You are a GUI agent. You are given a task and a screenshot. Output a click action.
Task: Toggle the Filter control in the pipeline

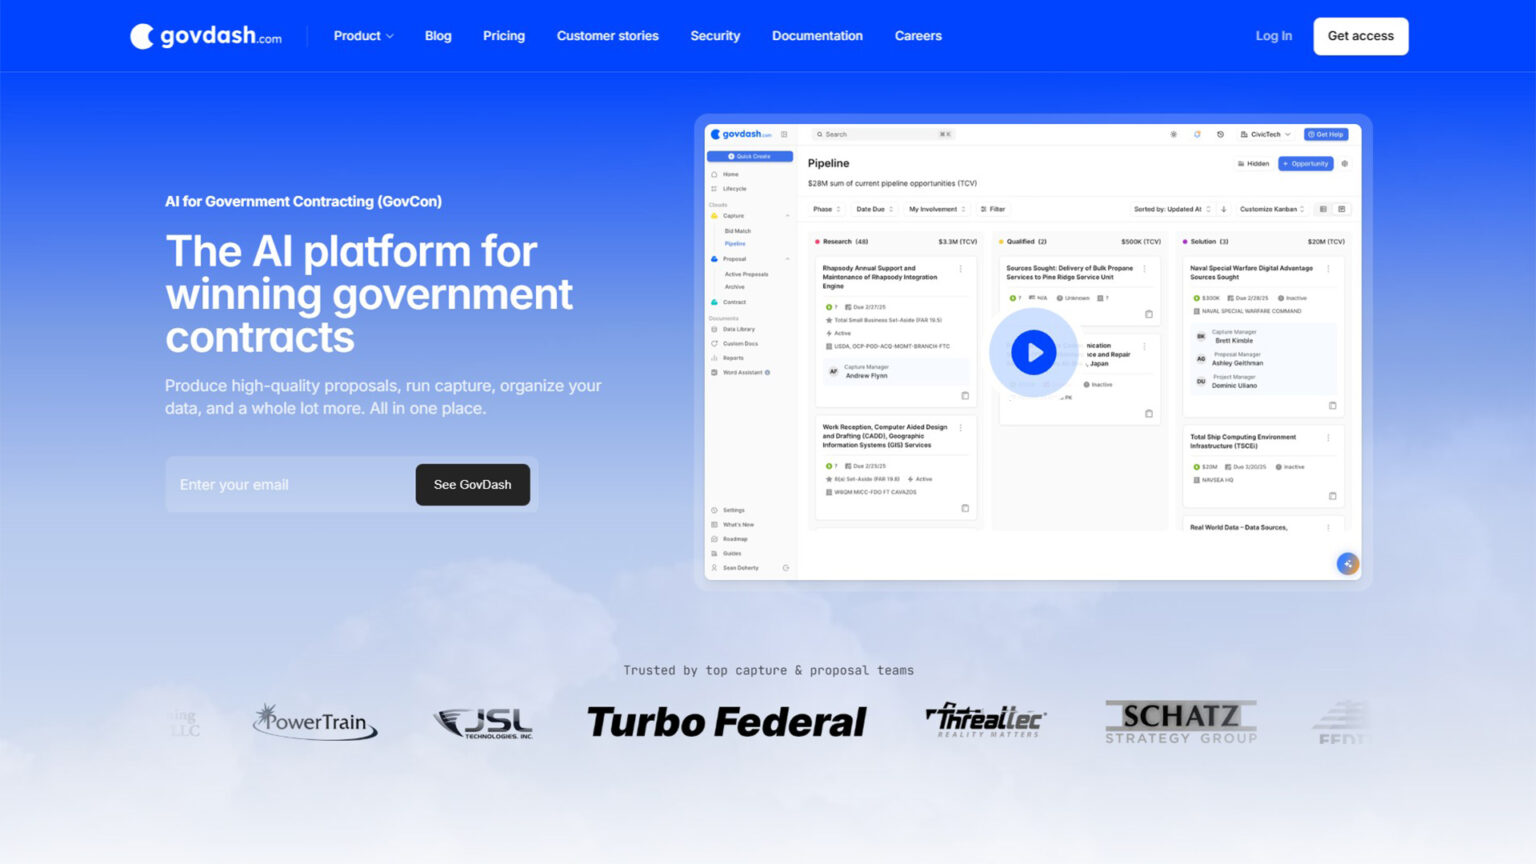coord(994,208)
